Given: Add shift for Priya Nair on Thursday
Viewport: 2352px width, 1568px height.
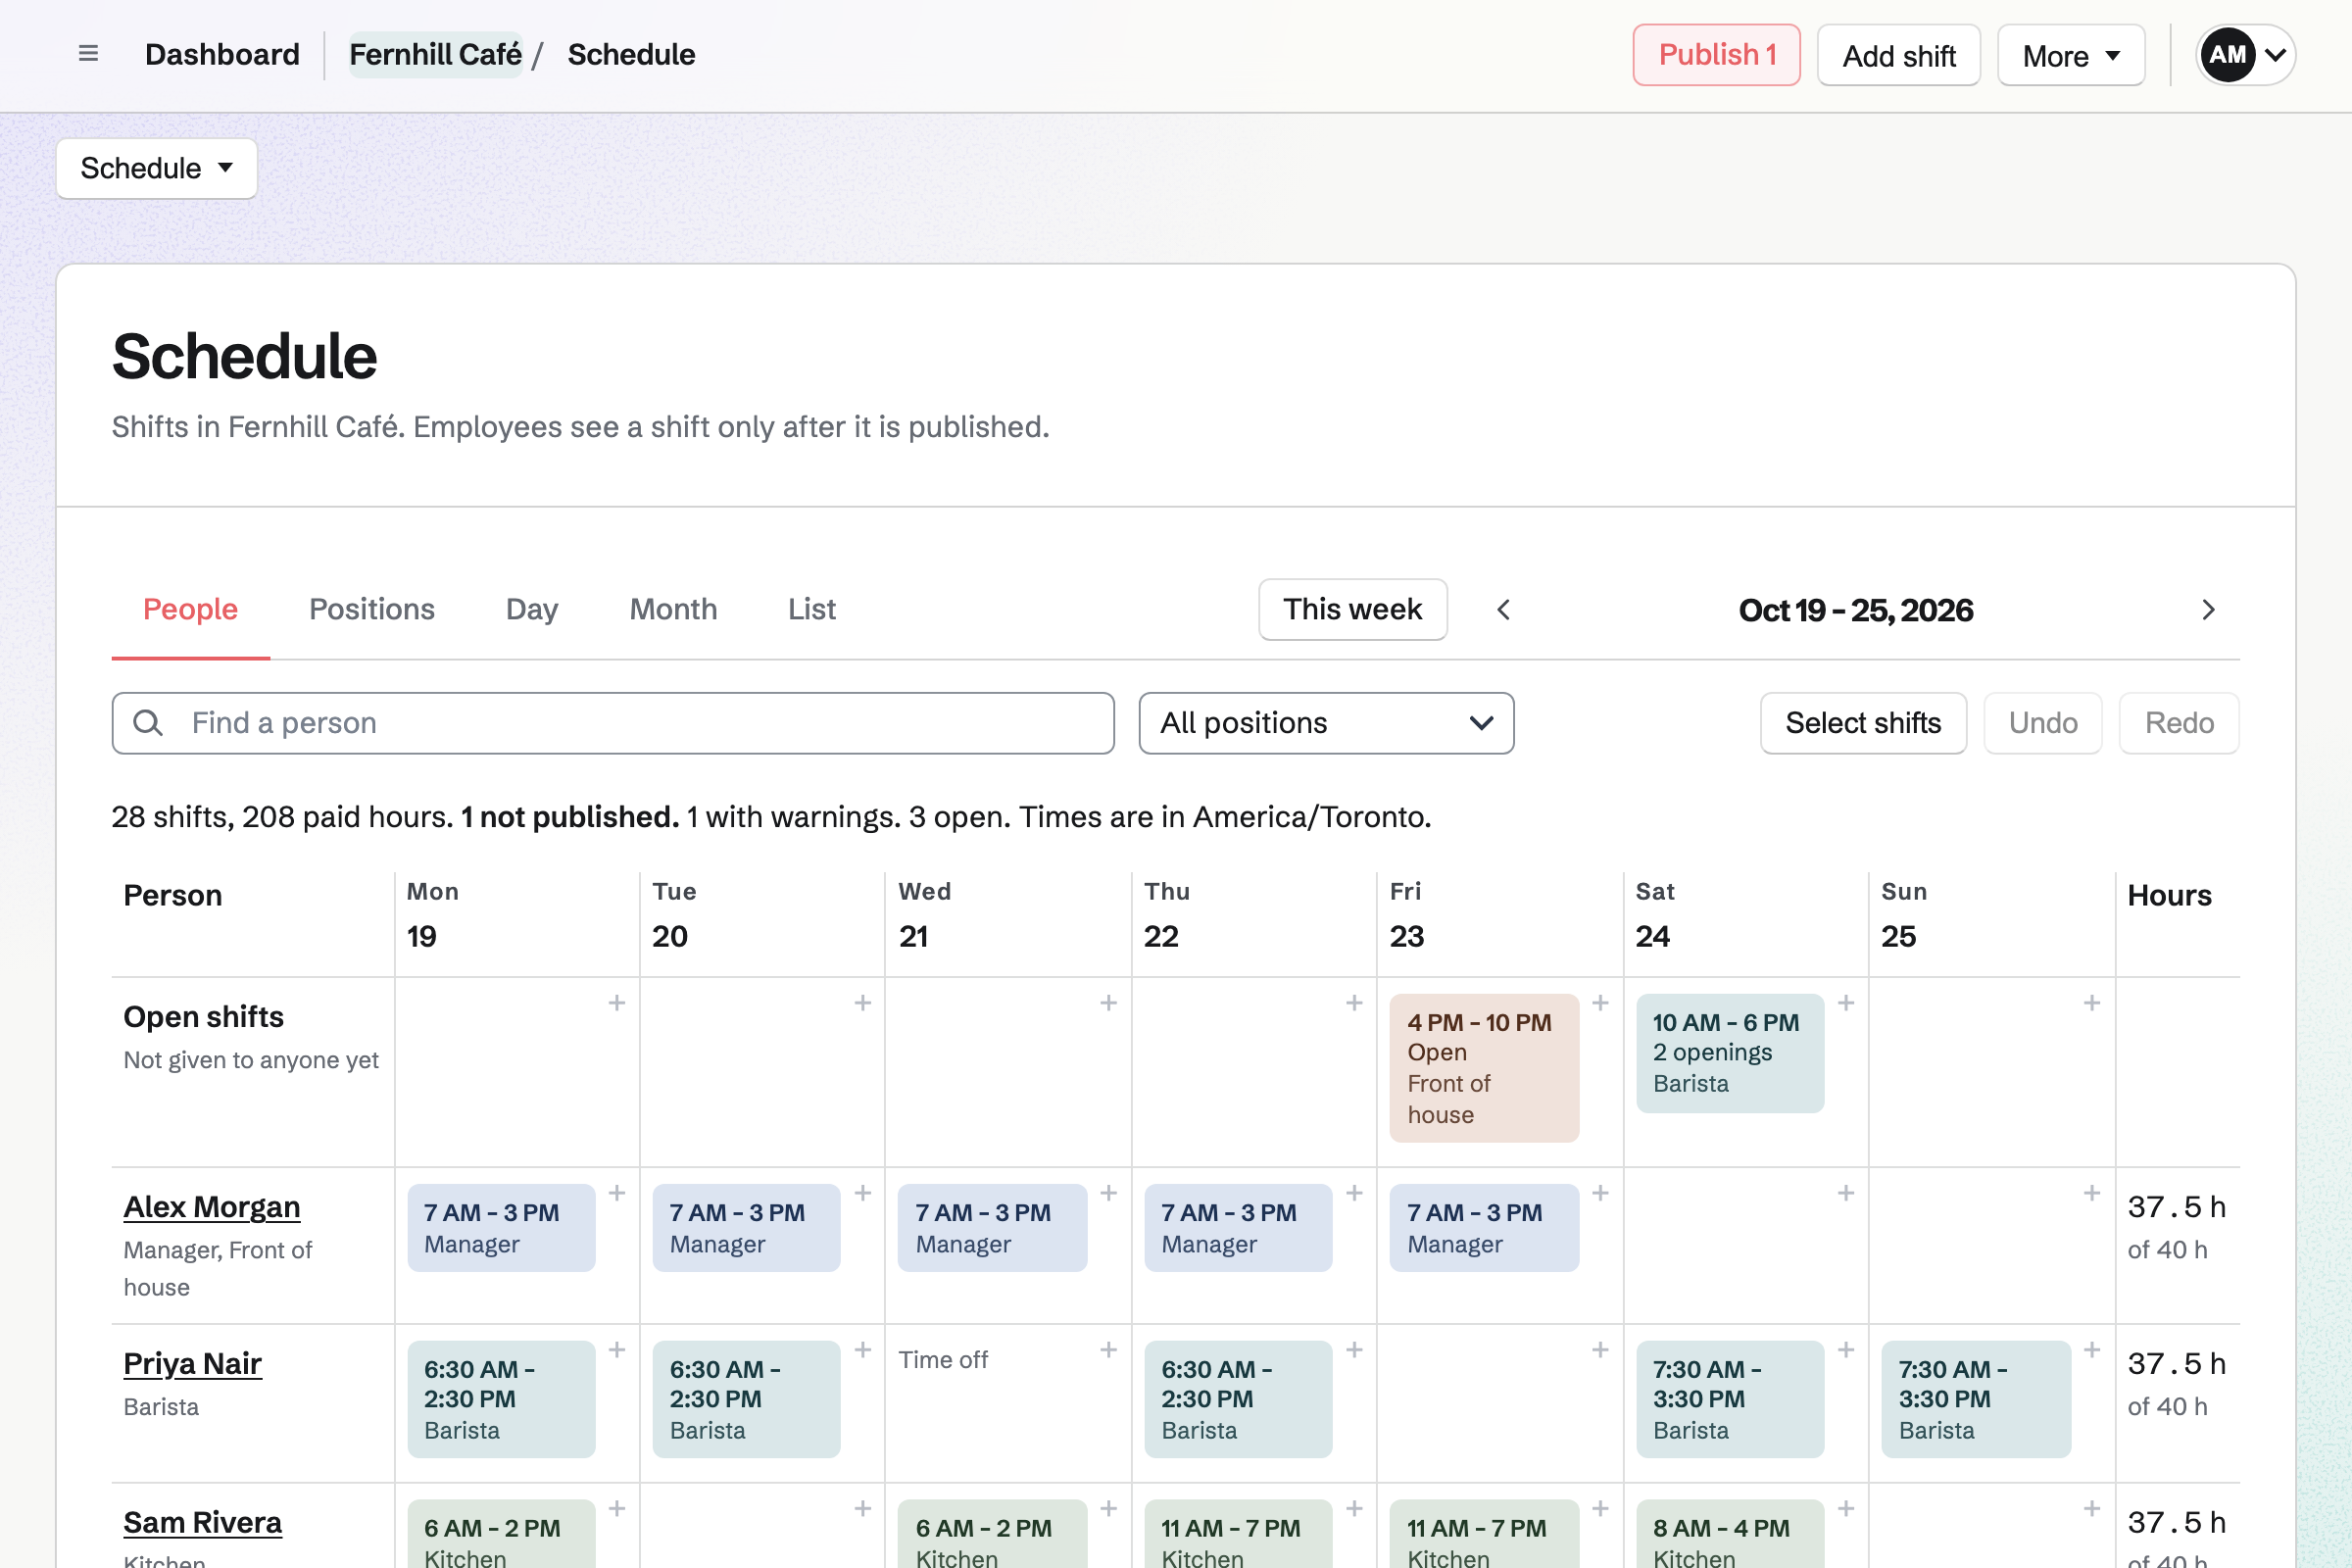Looking at the screenshot, I should pyautogui.click(x=1354, y=1350).
